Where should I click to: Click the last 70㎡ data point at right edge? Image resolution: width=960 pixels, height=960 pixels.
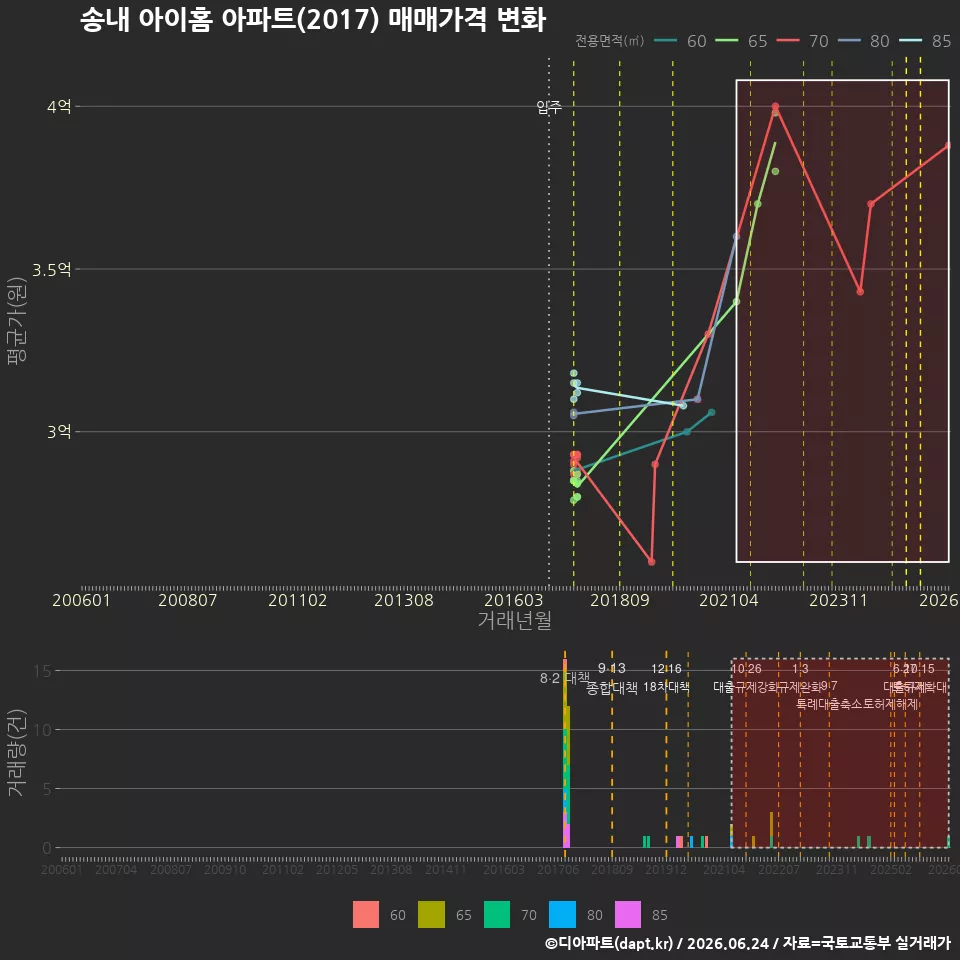948,146
